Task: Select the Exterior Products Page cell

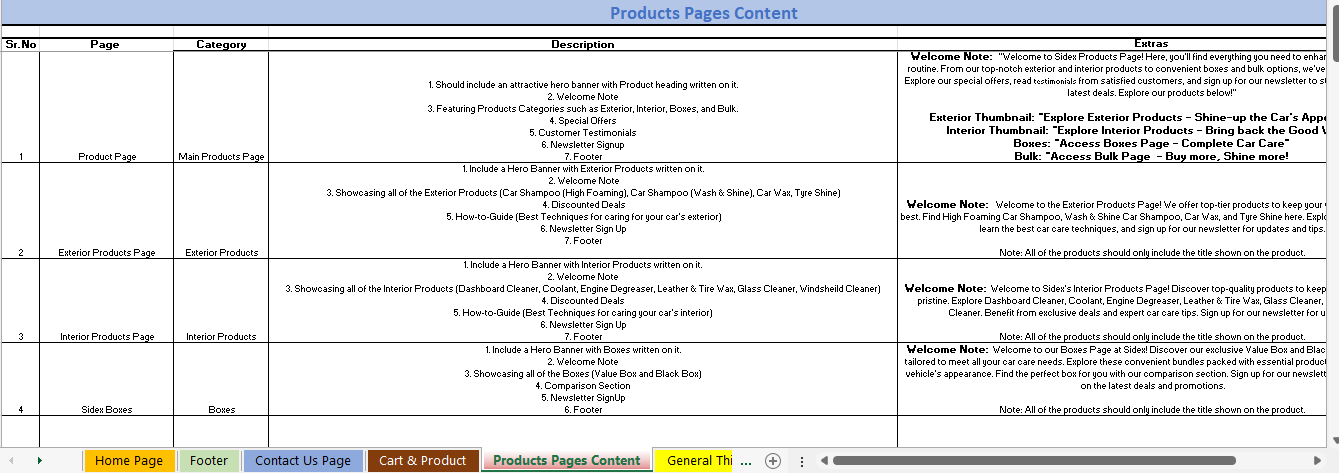Action: click(106, 252)
